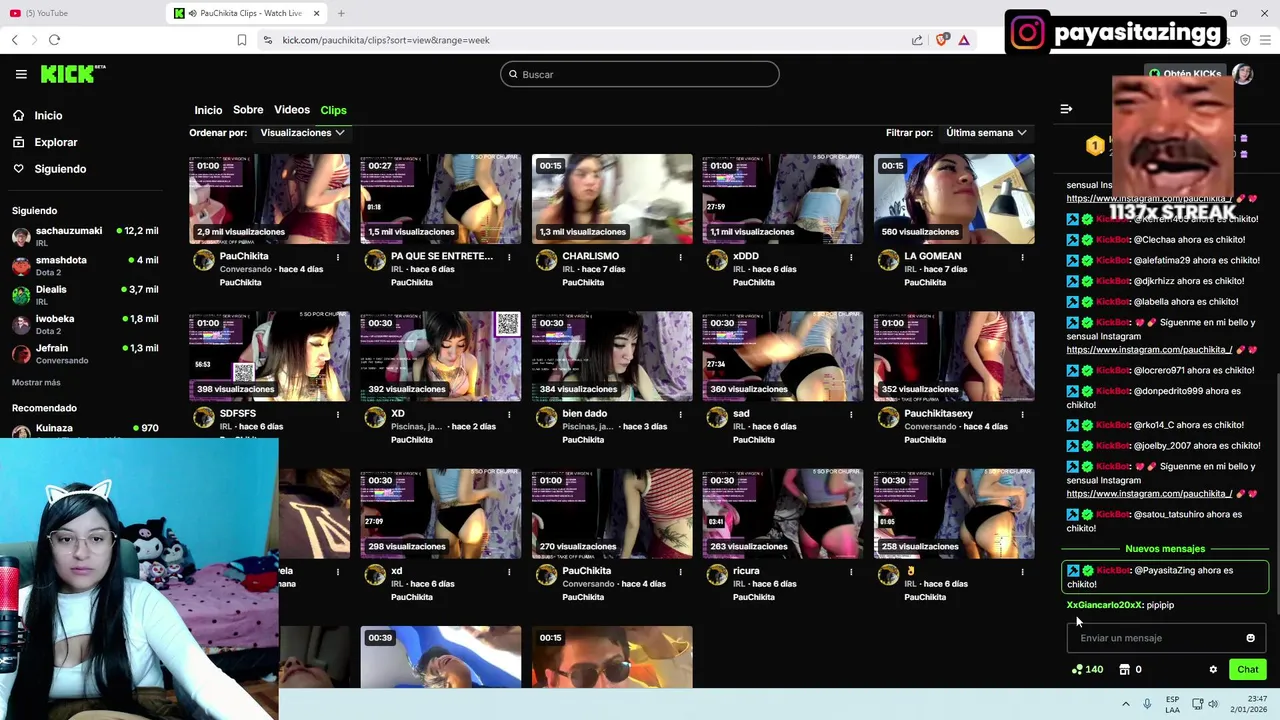The width and height of the screenshot is (1280, 720).
Task: Open options menu for the CHARLISMO clip
Action: (x=680, y=257)
